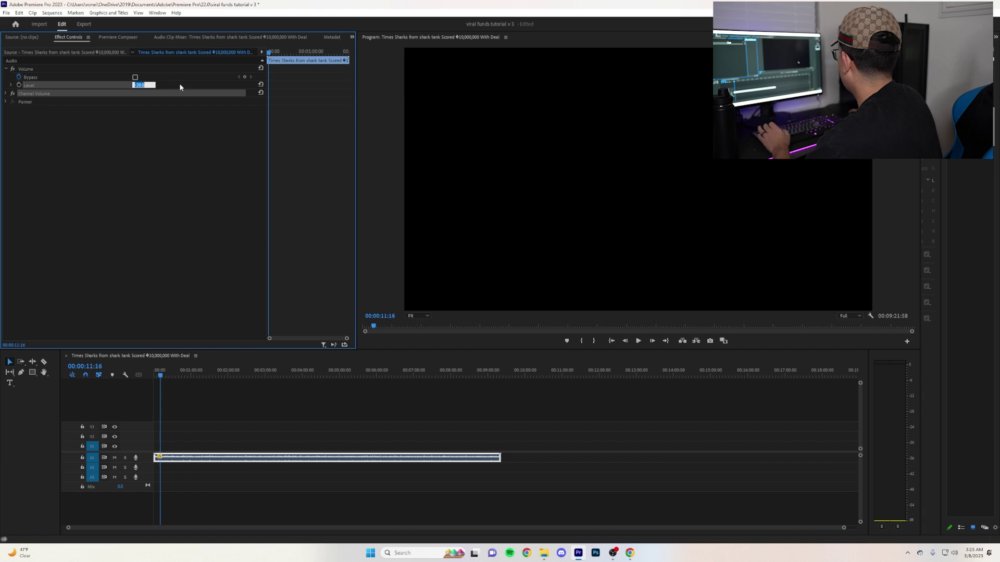Select the Pen tool

(x=21, y=372)
